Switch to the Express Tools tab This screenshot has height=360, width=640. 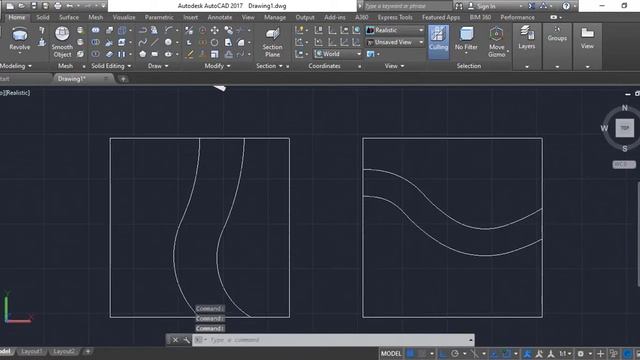click(395, 17)
